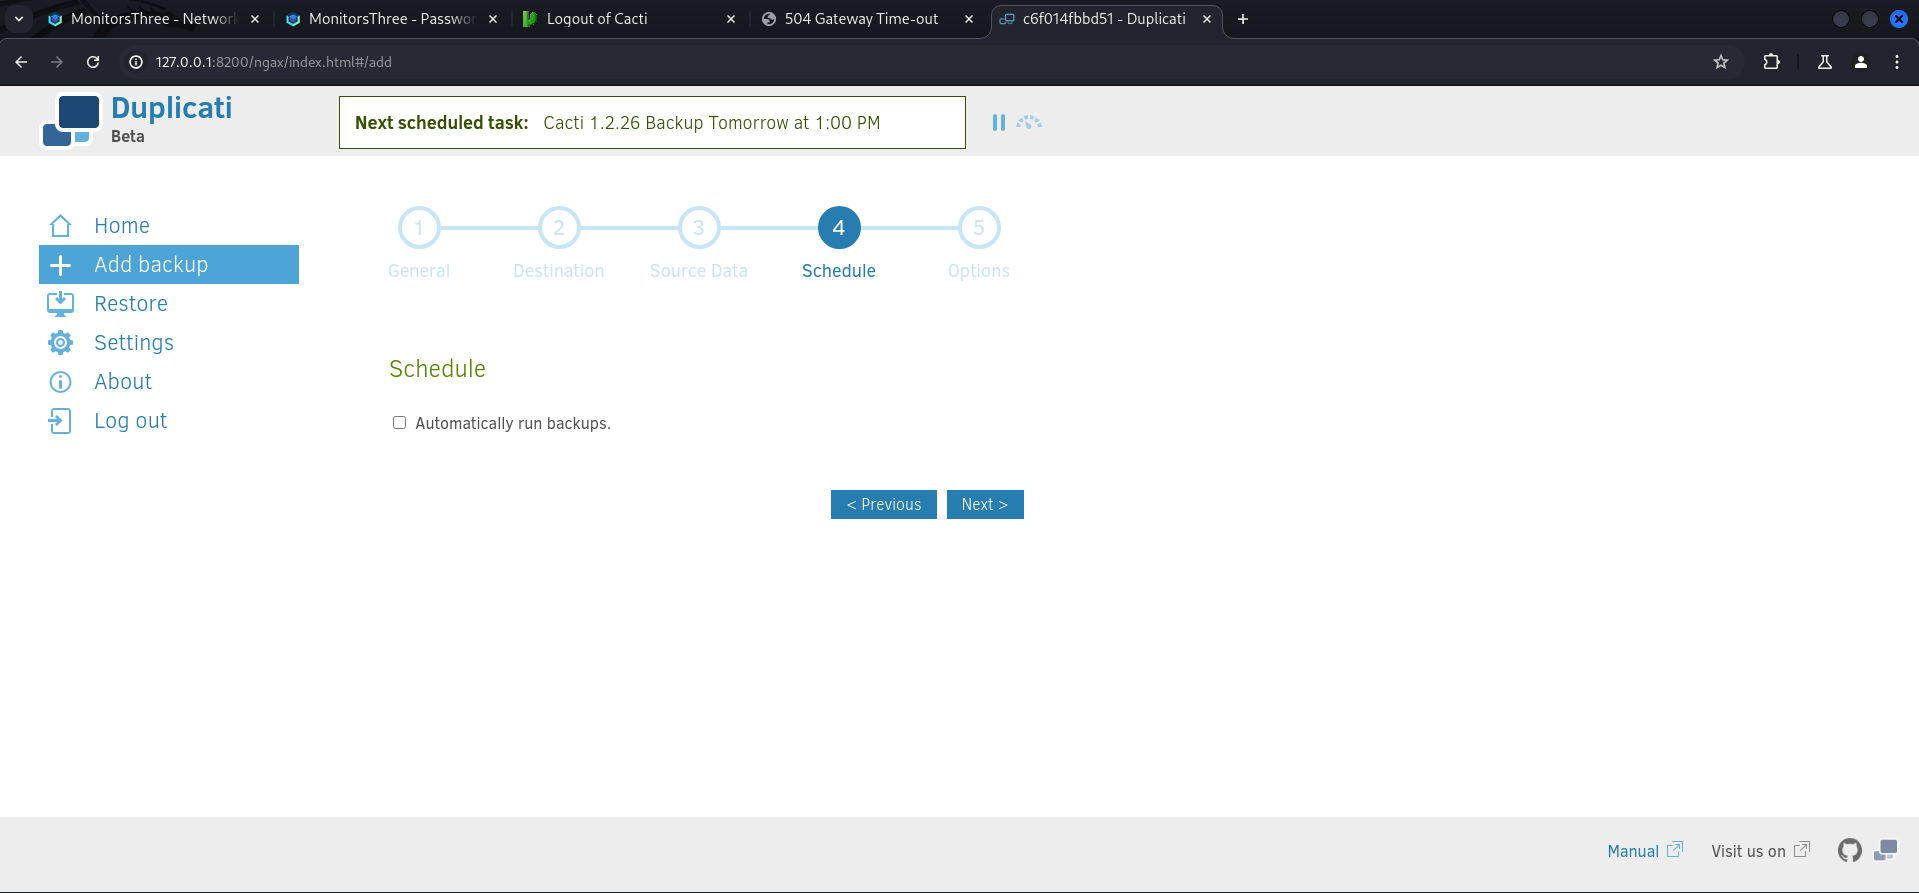Go to step 1 General
Screen dimensions: 1919x893
pos(419,228)
